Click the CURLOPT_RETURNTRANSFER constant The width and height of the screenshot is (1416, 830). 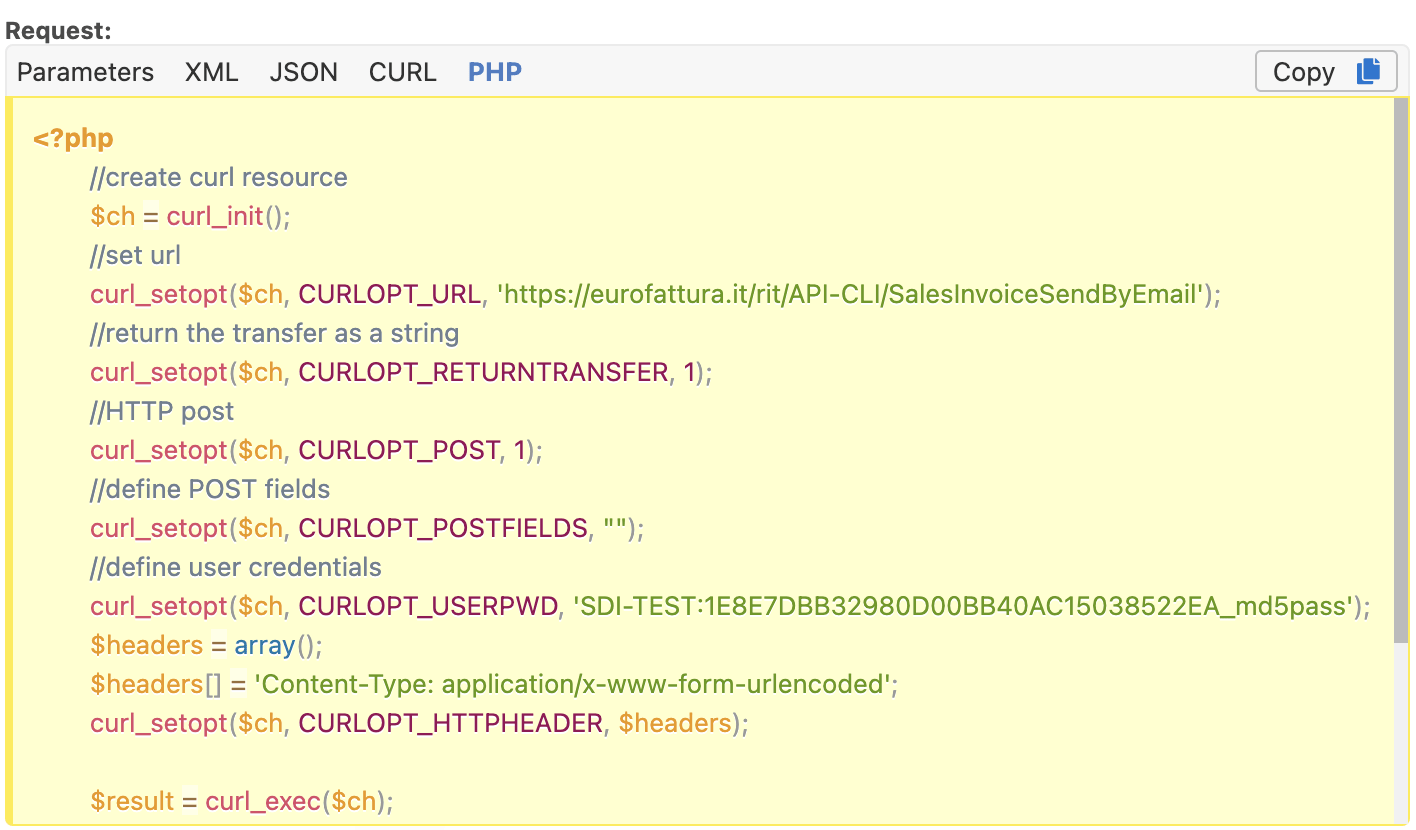click(483, 372)
